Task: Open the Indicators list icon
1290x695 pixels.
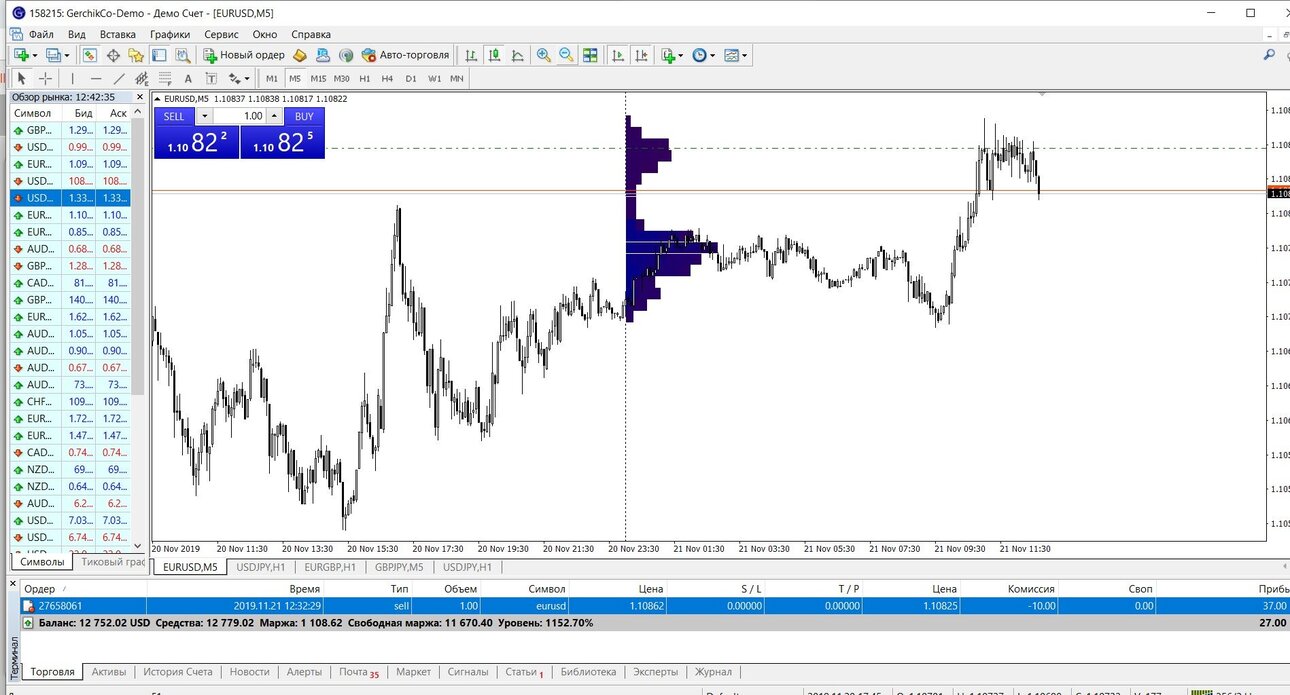Action: 668,55
